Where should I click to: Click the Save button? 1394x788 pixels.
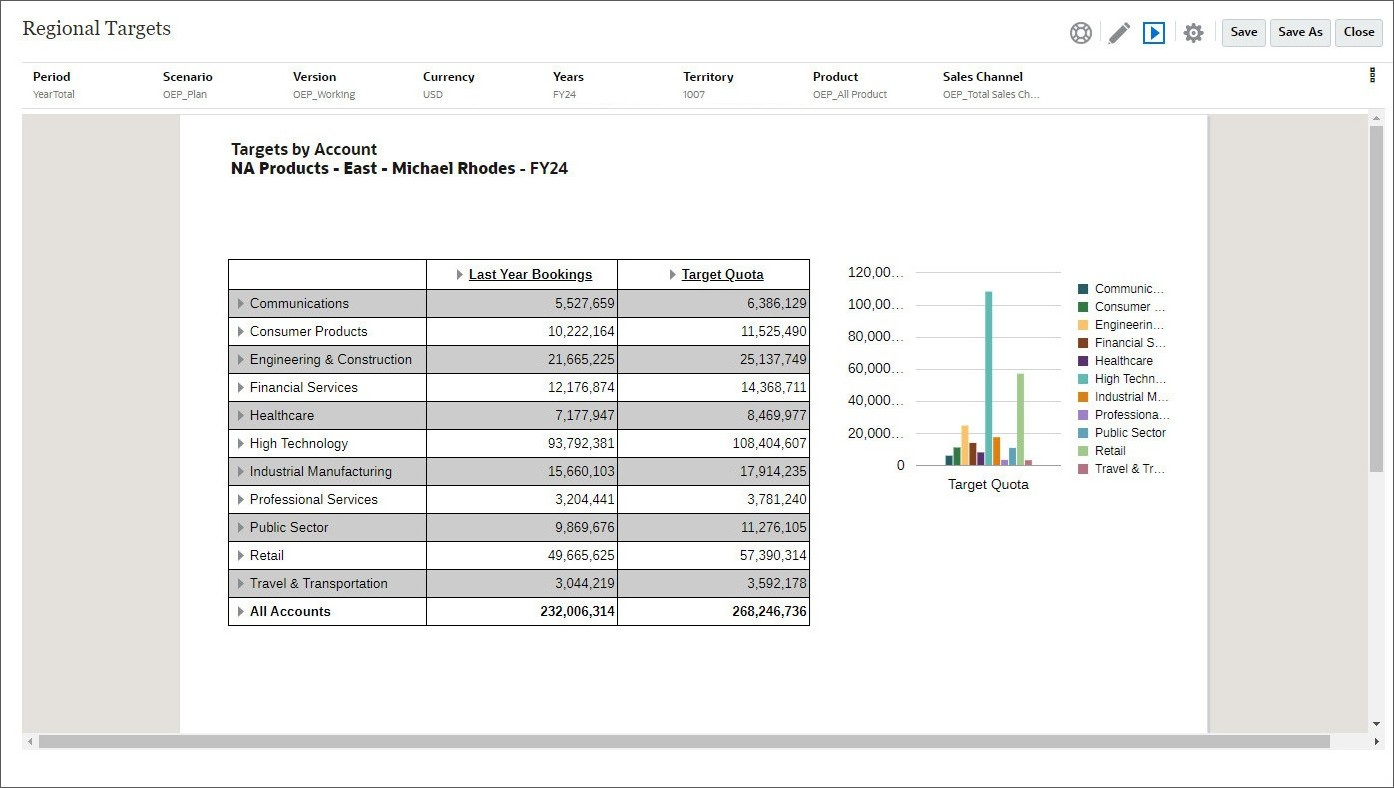coord(1243,32)
